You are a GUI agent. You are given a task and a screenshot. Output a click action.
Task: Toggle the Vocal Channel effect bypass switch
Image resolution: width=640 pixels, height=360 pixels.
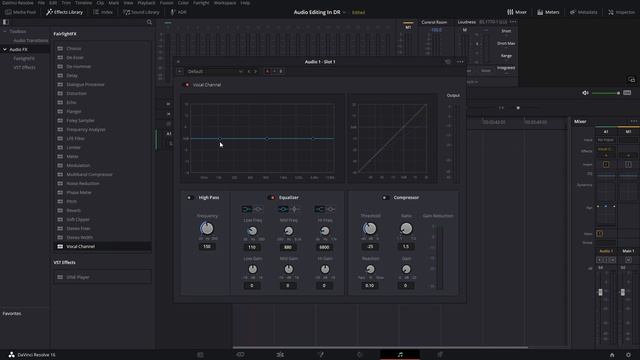coord(187,85)
